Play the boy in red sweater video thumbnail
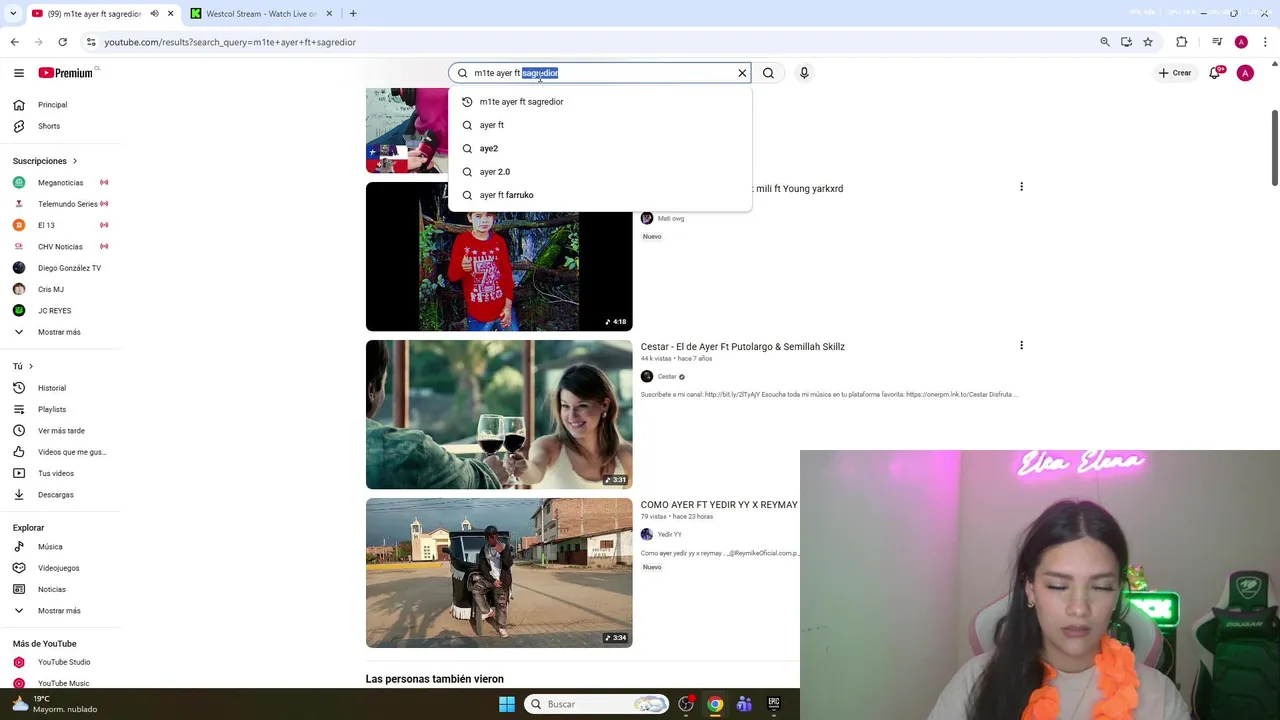The image size is (1280, 720). point(499,256)
